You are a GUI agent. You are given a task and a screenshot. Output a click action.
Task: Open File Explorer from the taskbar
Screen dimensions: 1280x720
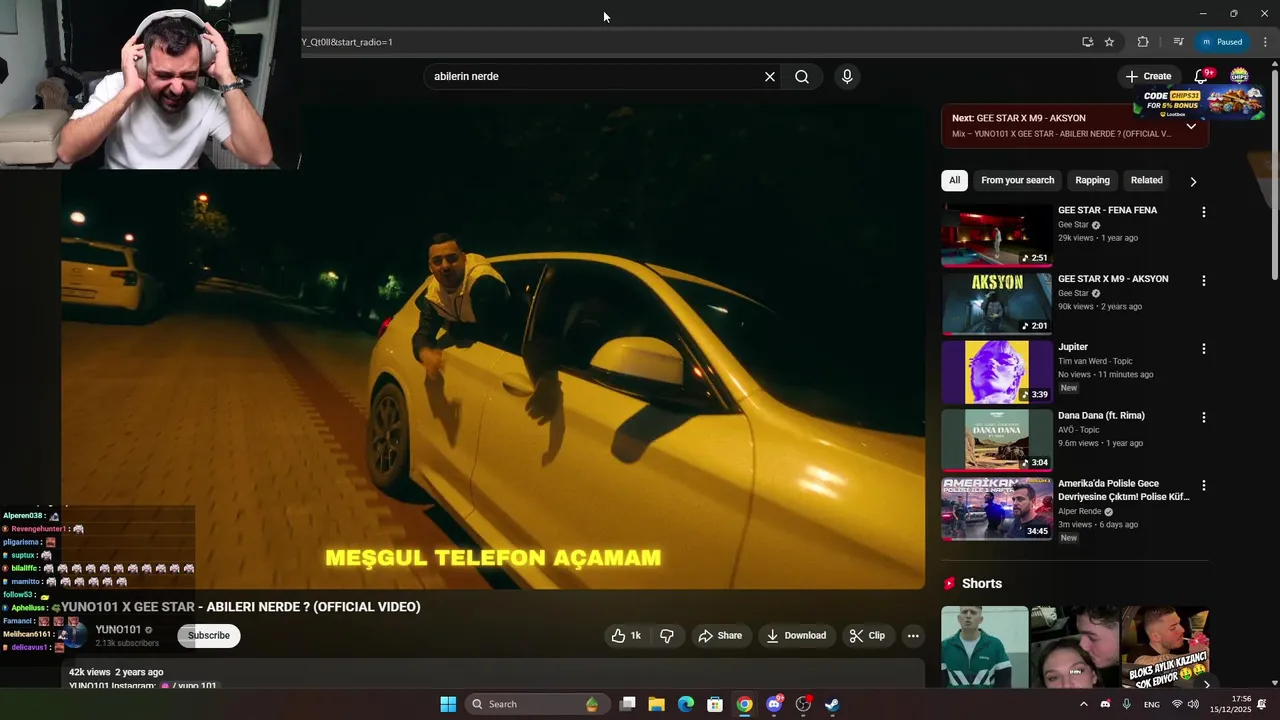click(x=656, y=704)
